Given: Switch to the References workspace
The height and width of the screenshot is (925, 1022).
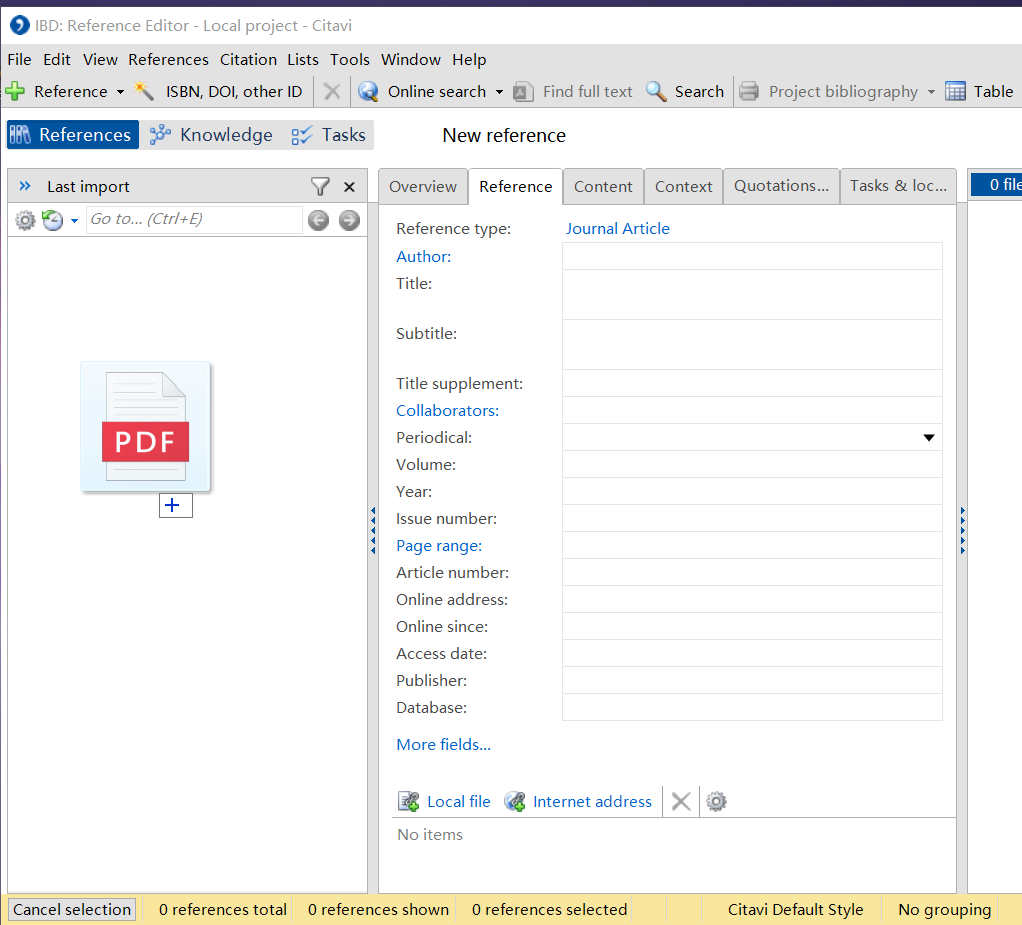Looking at the screenshot, I should pos(72,134).
